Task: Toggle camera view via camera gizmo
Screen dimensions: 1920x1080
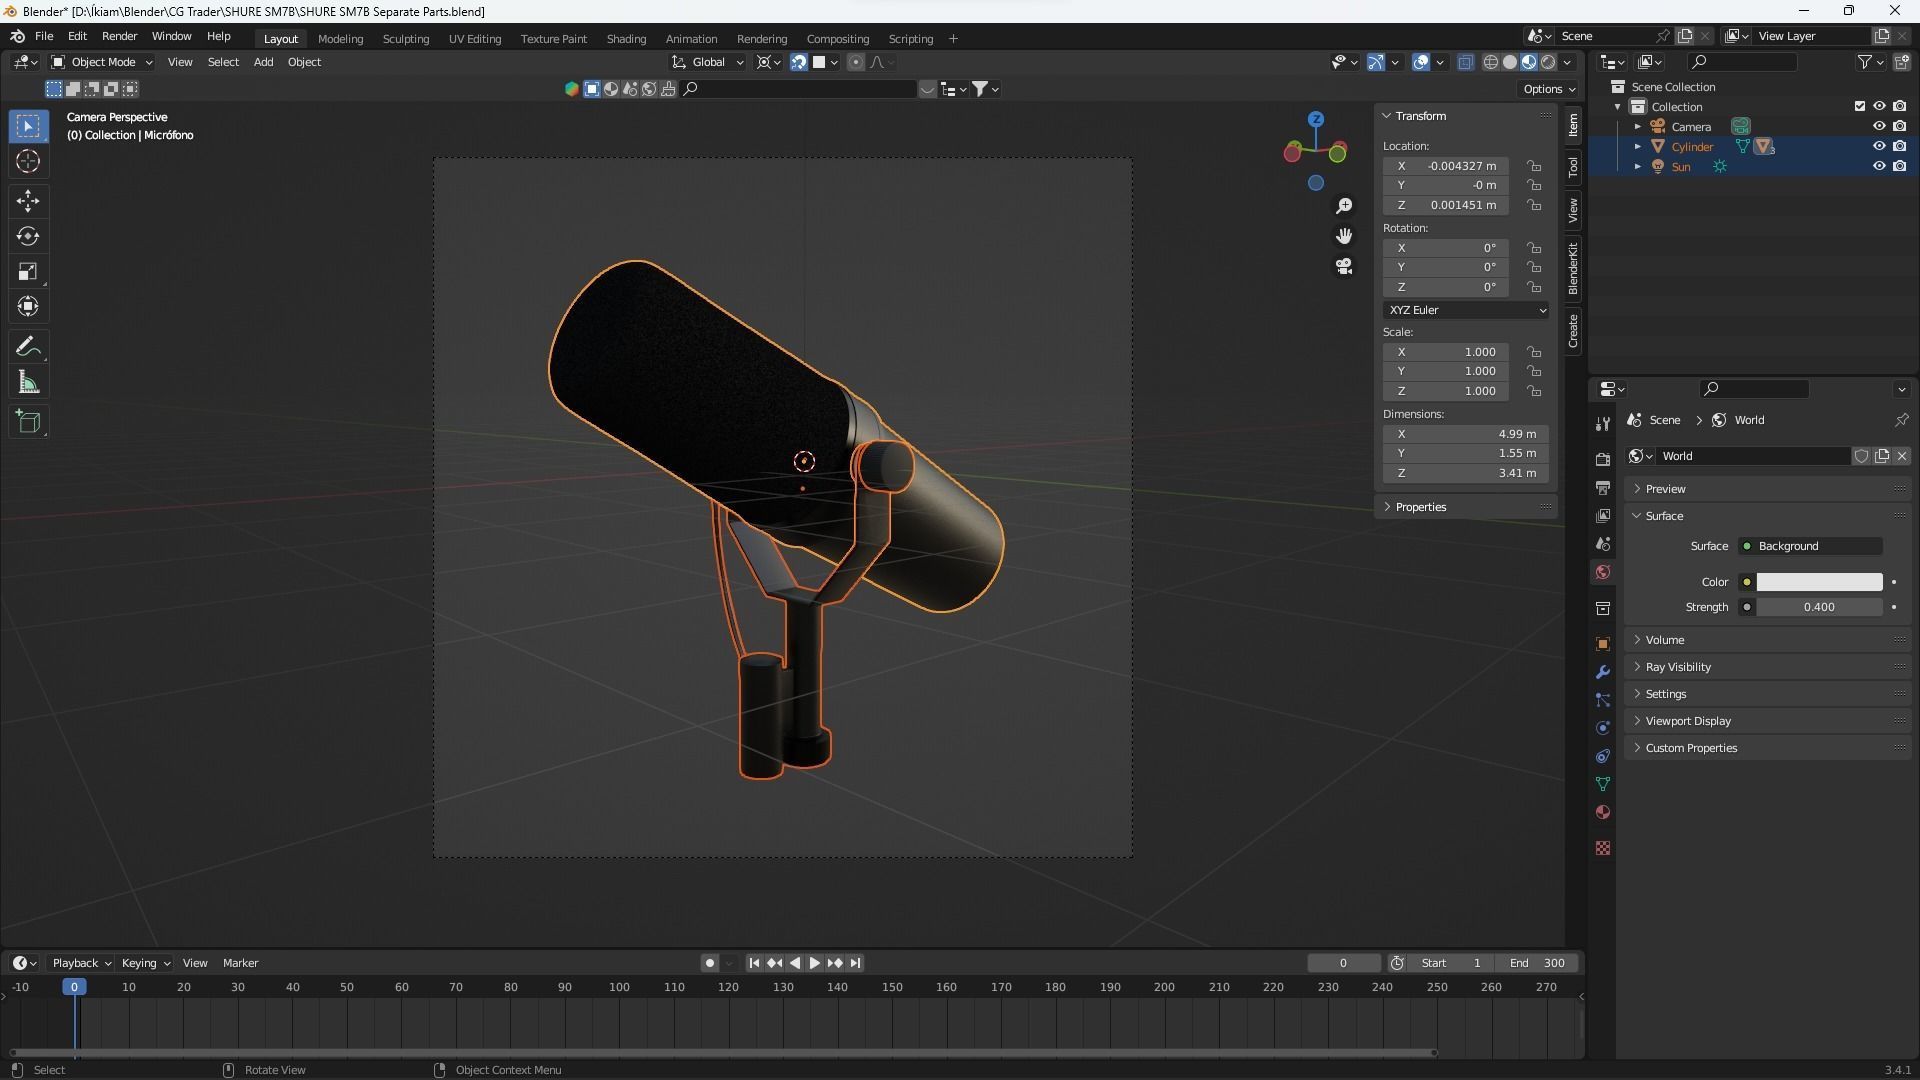Action: 1344,266
